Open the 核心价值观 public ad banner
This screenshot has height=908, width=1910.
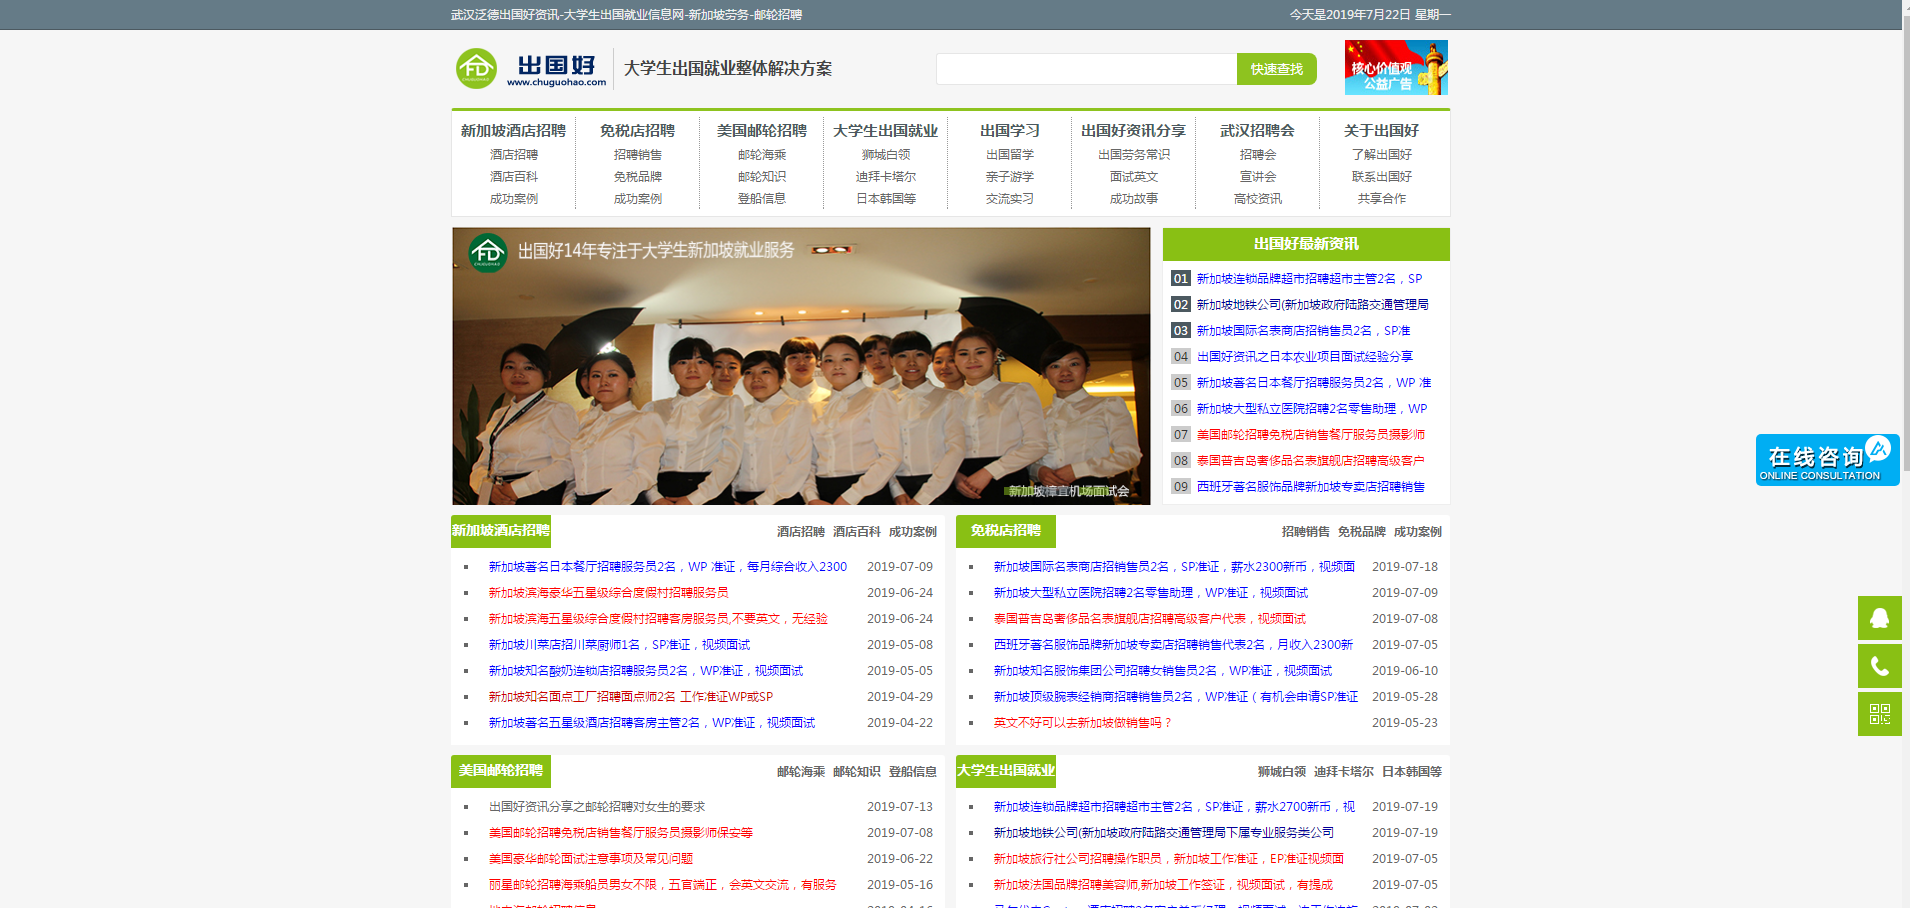point(1396,68)
